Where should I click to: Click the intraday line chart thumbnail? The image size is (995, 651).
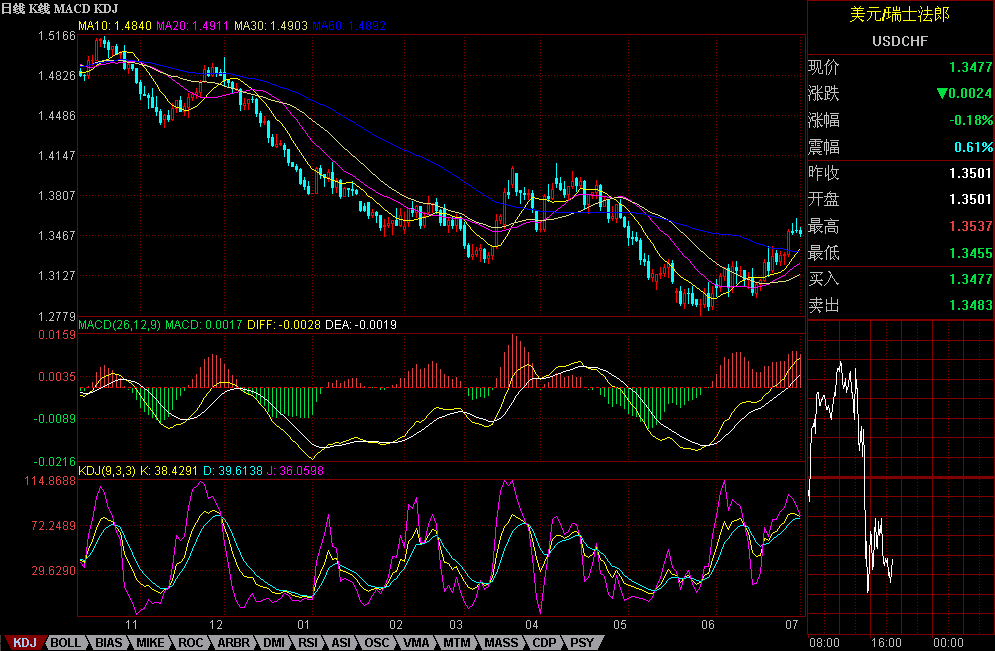click(901, 477)
